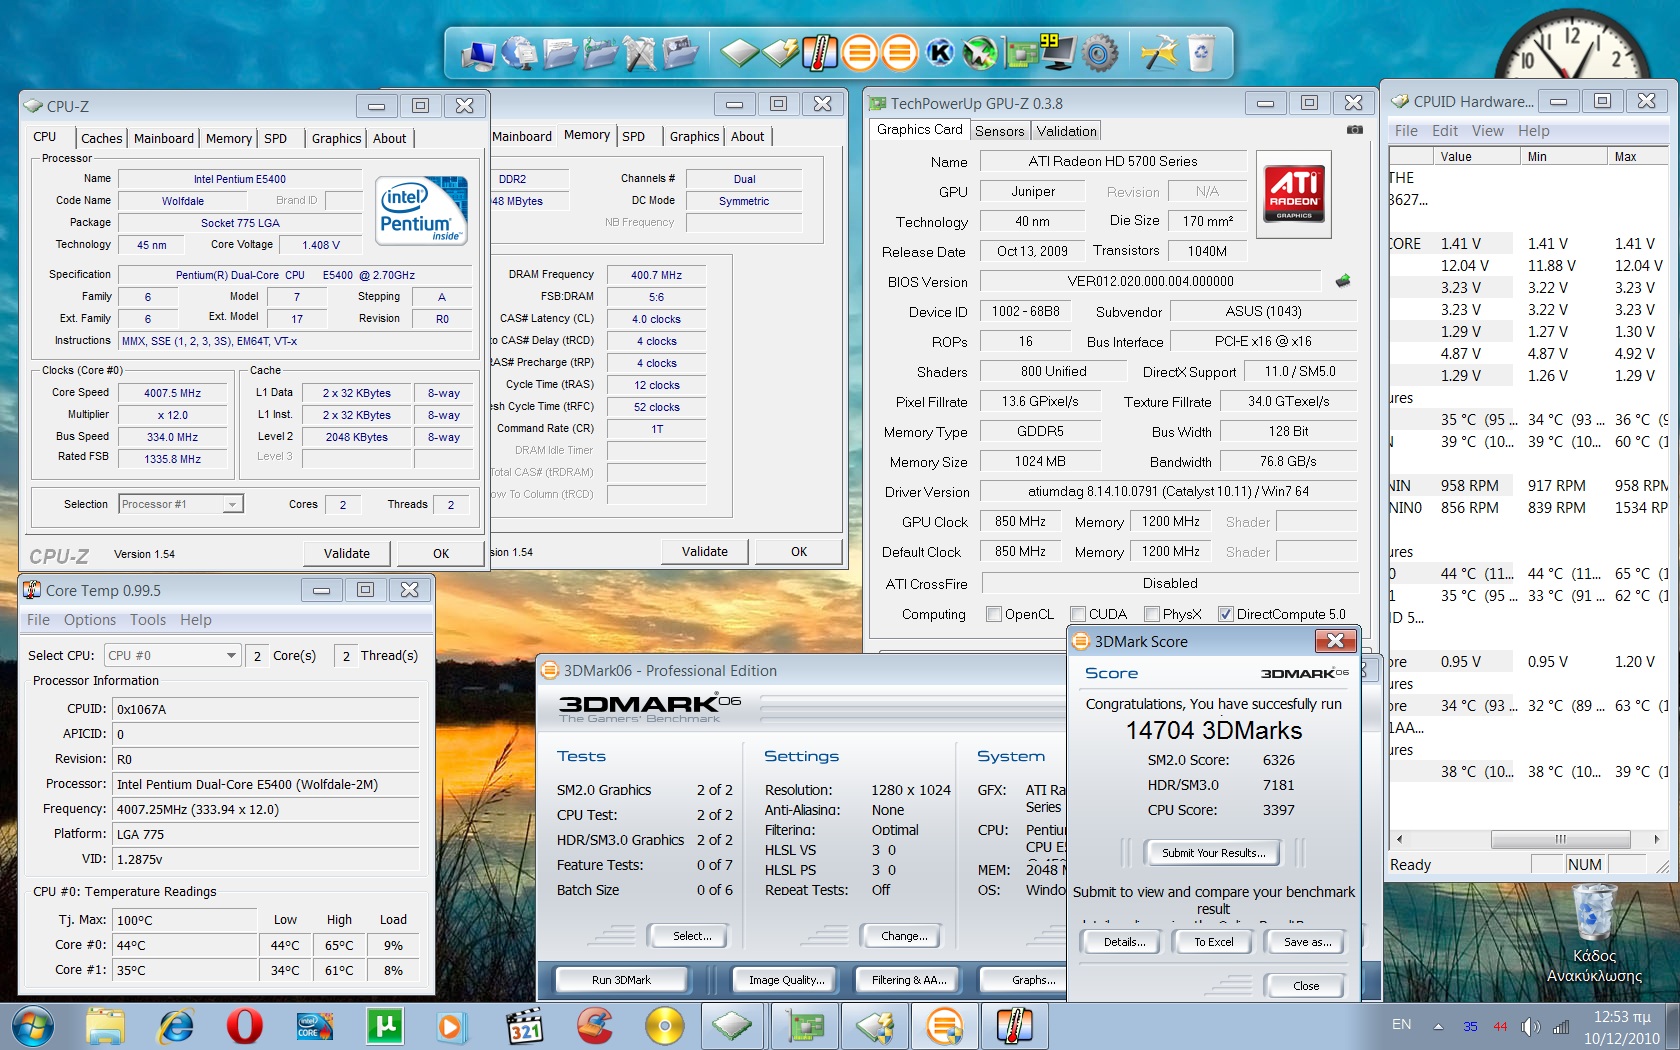Click Filtering & AA button
The image size is (1680, 1050).
908,980
